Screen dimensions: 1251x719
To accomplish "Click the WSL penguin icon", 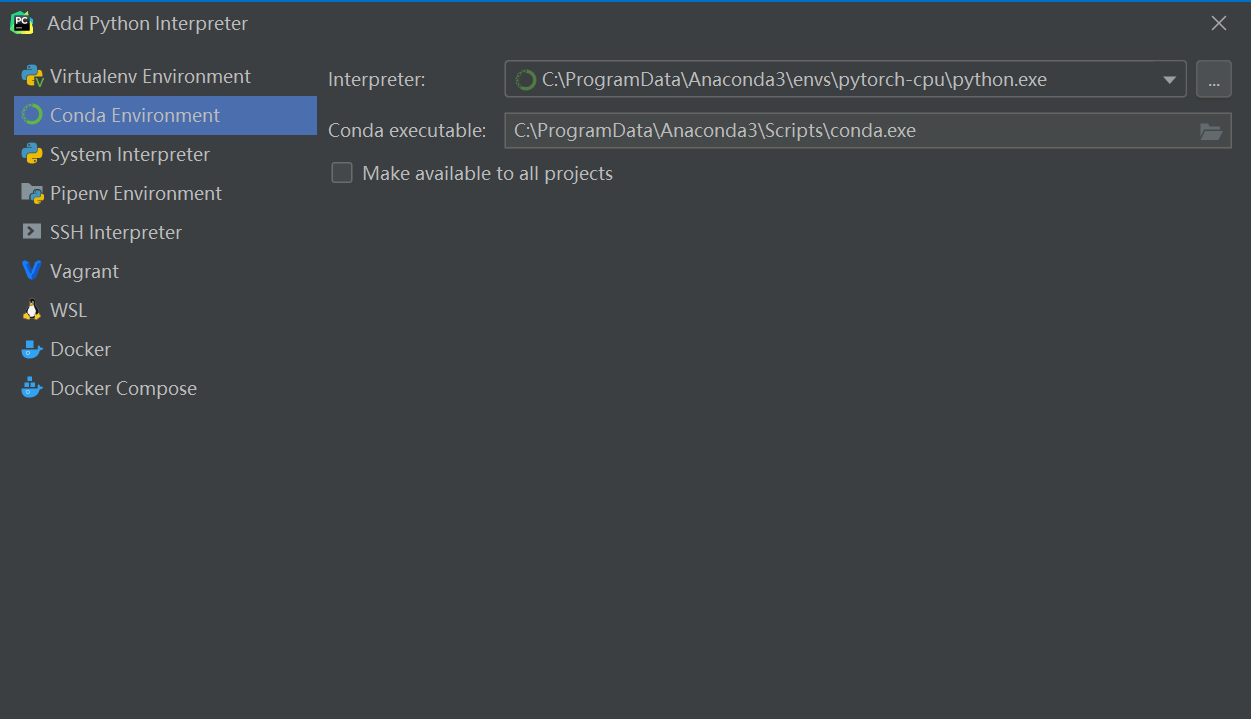I will 32,310.
